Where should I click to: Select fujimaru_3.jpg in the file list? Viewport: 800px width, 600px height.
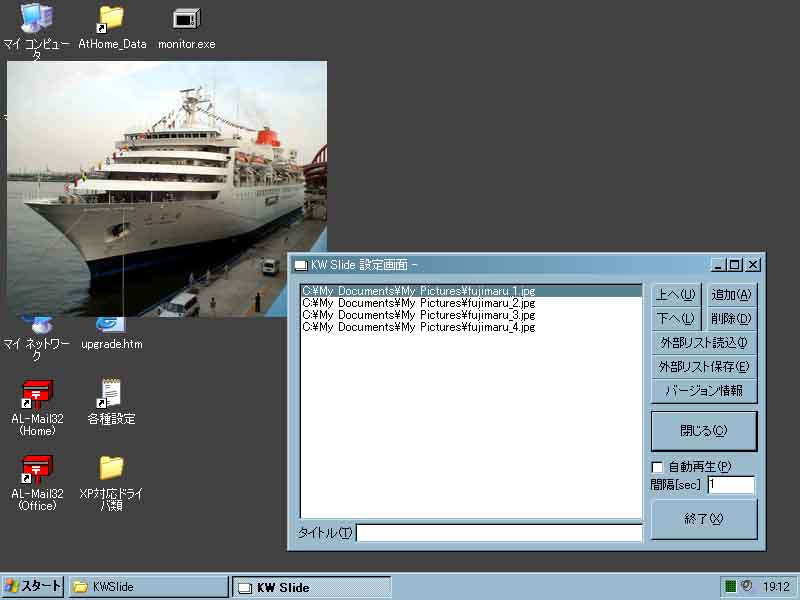419,315
